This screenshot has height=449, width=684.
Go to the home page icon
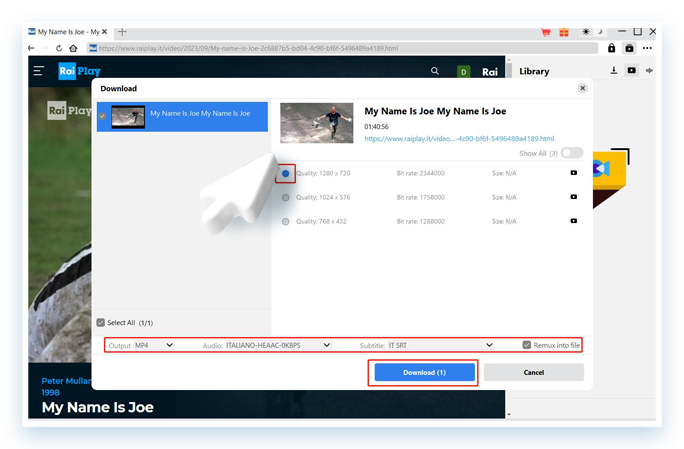coord(73,48)
